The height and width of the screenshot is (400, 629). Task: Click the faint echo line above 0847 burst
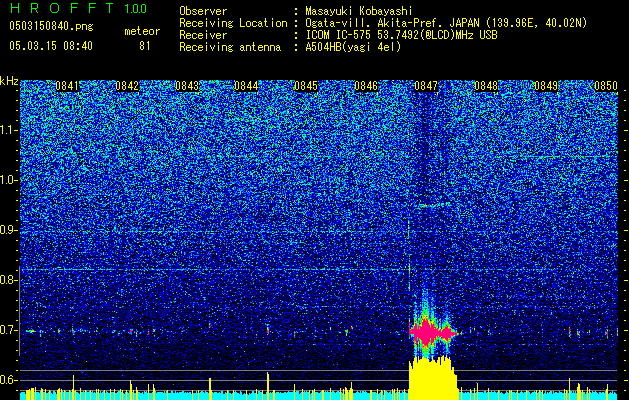click(435, 205)
